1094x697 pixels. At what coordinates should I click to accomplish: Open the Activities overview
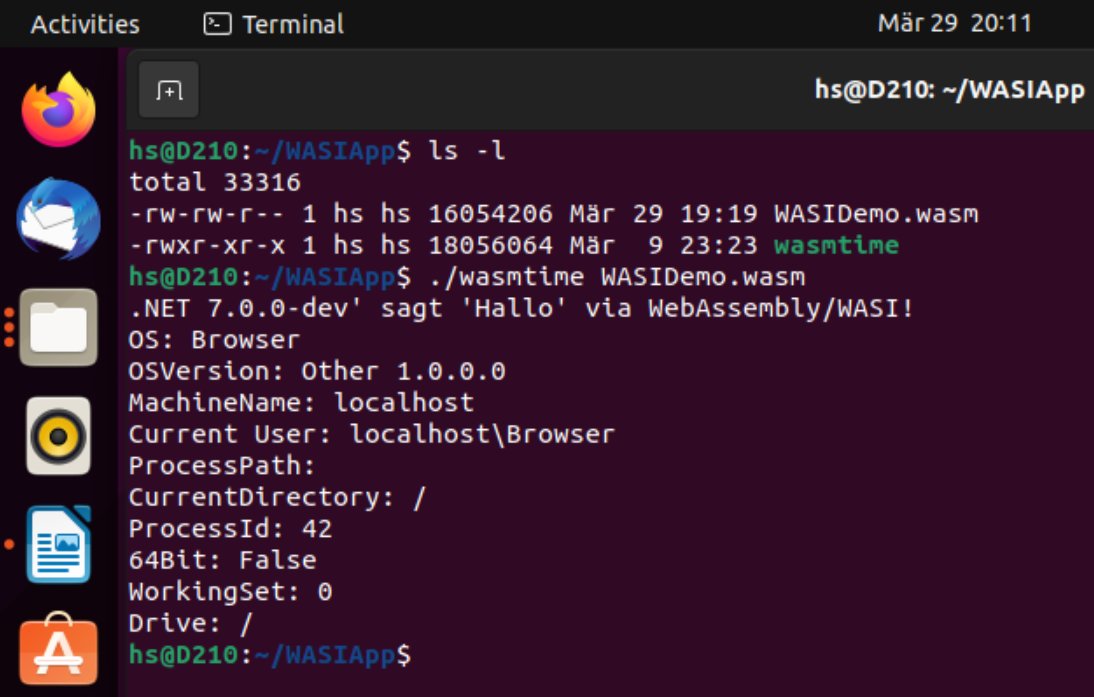pos(85,24)
